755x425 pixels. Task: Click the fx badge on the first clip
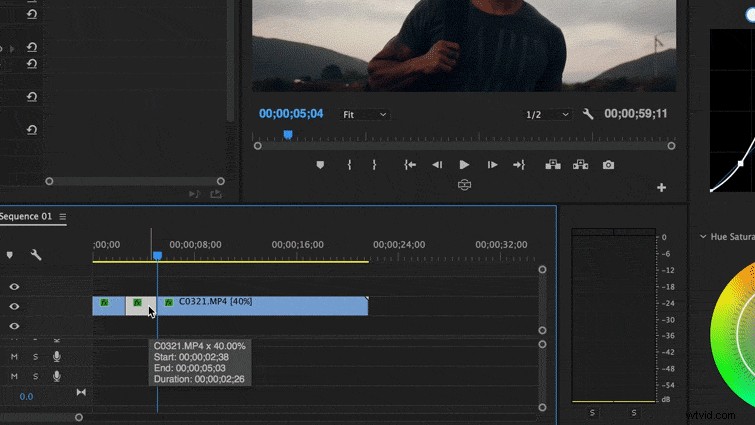[x=104, y=302]
